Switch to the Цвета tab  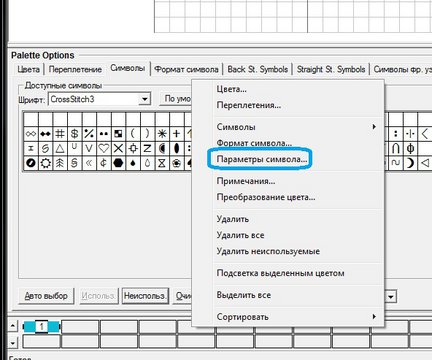tap(28, 69)
